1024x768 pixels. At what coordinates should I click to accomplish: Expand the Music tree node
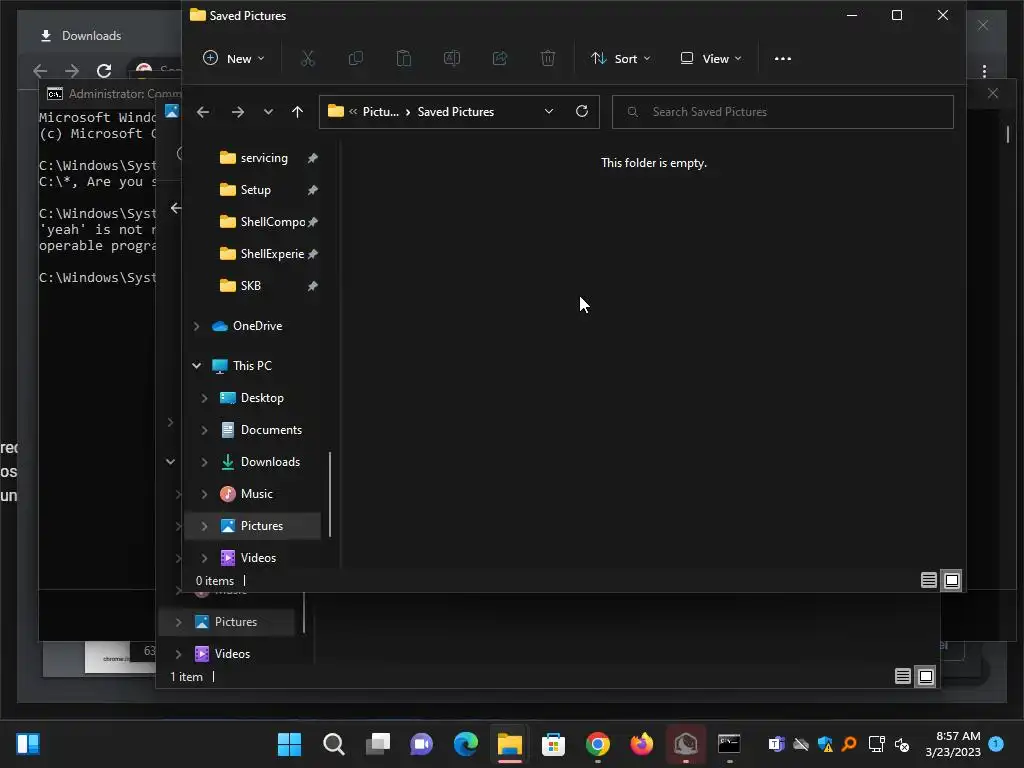(x=204, y=494)
